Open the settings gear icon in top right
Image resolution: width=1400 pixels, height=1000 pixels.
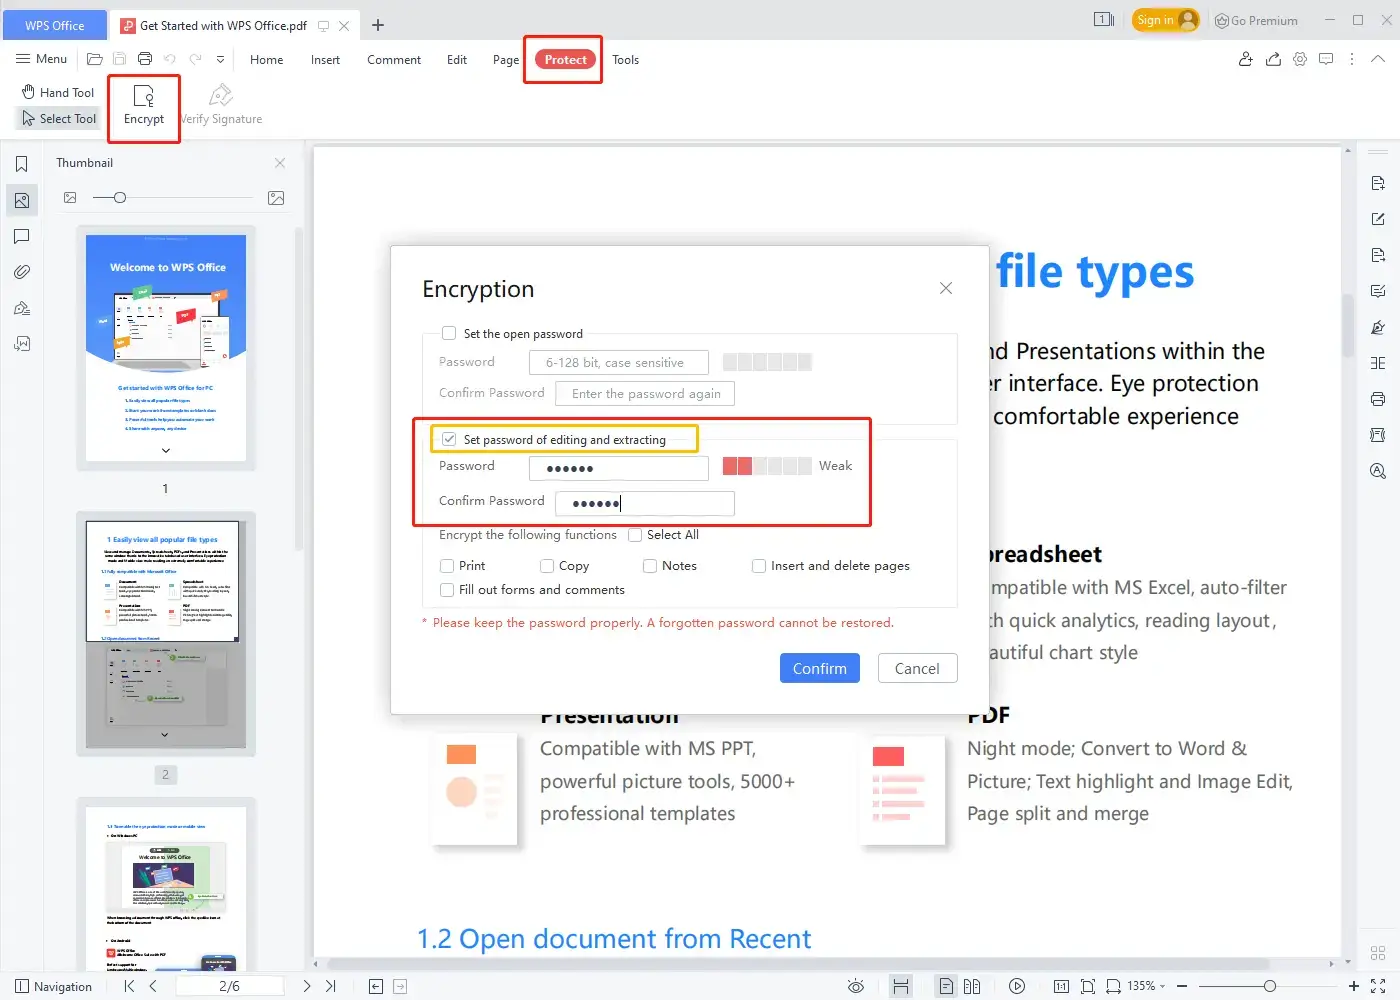tap(1300, 59)
